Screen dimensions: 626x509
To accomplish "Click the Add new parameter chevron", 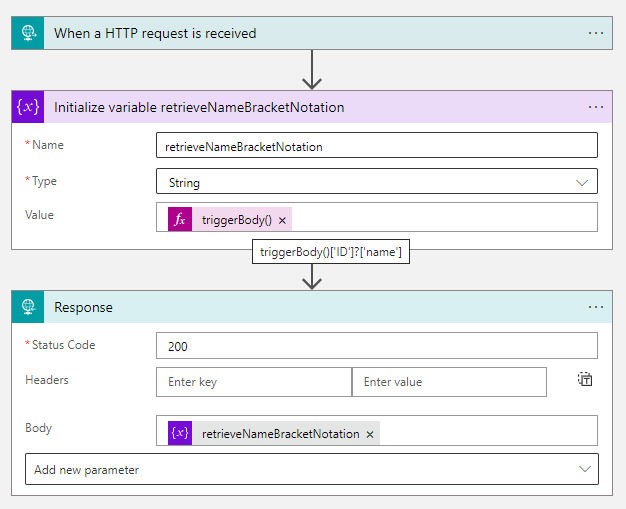I will pyautogui.click(x=585, y=469).
